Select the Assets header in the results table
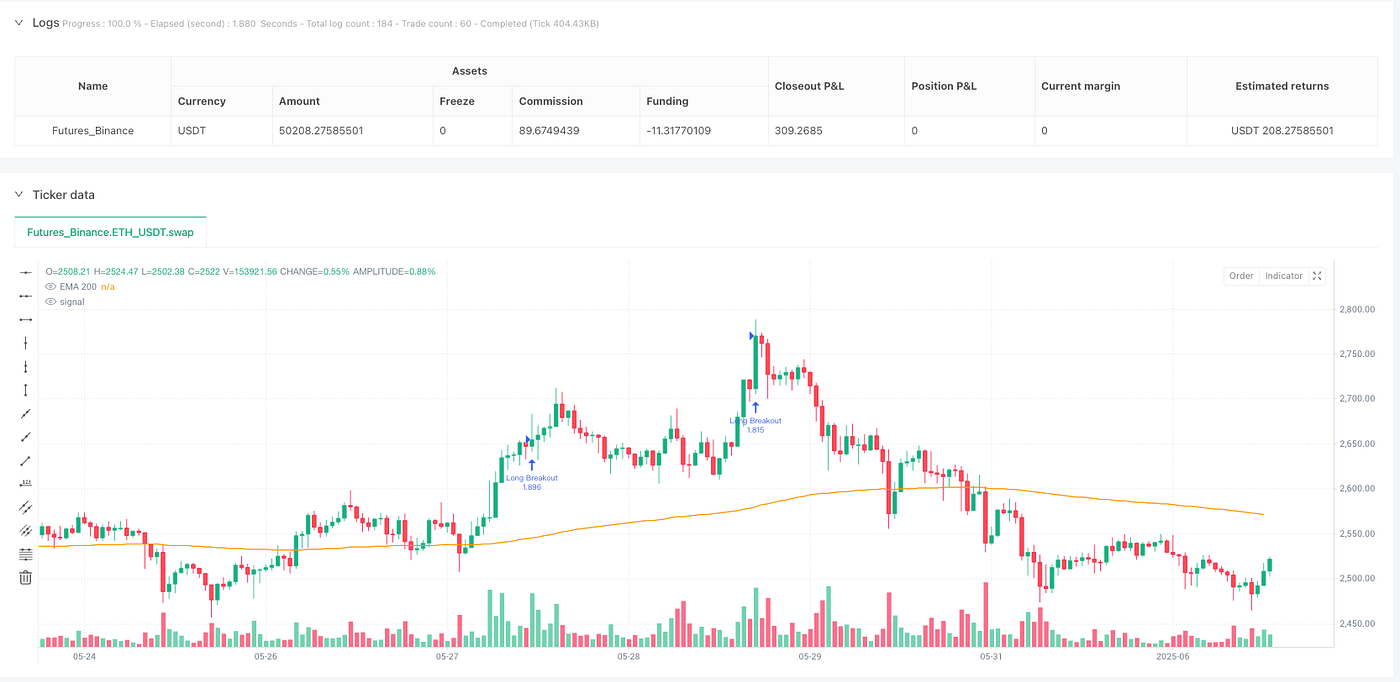The image size is (1400, 682). tap(469, 70)
